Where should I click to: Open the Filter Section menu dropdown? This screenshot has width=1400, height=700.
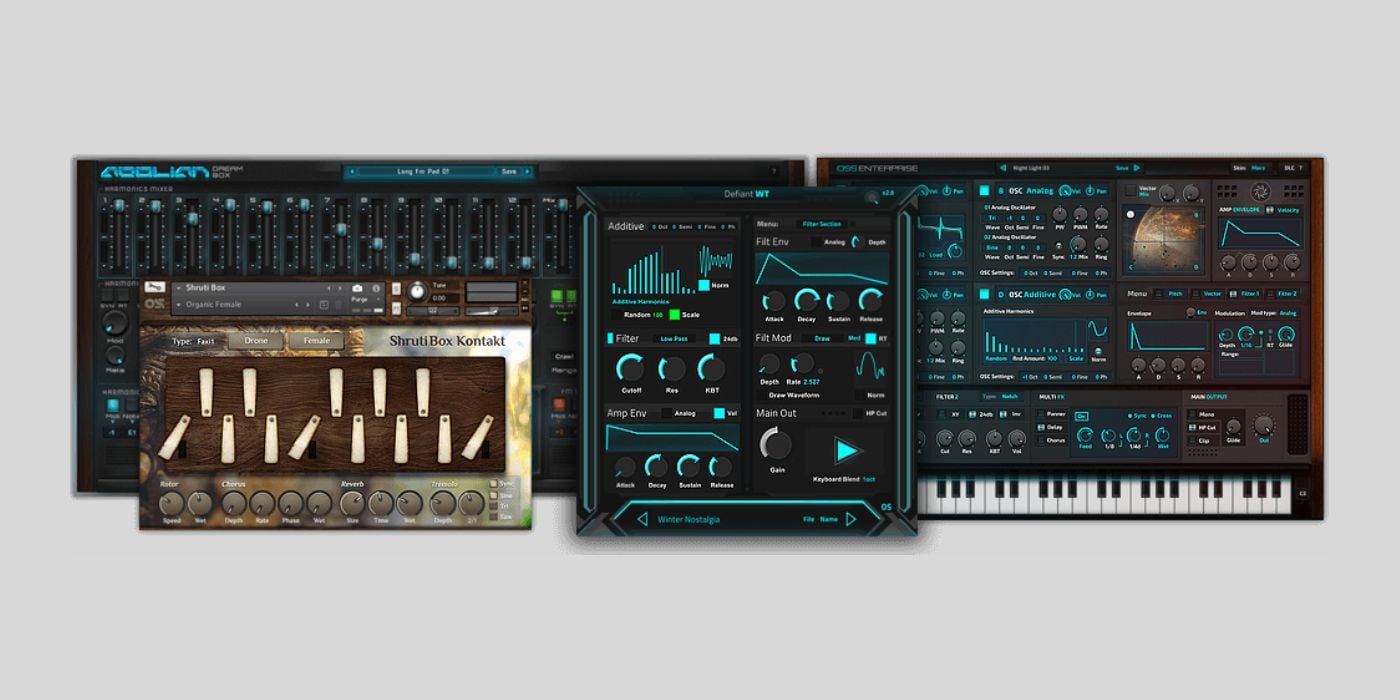click(822, 224)
